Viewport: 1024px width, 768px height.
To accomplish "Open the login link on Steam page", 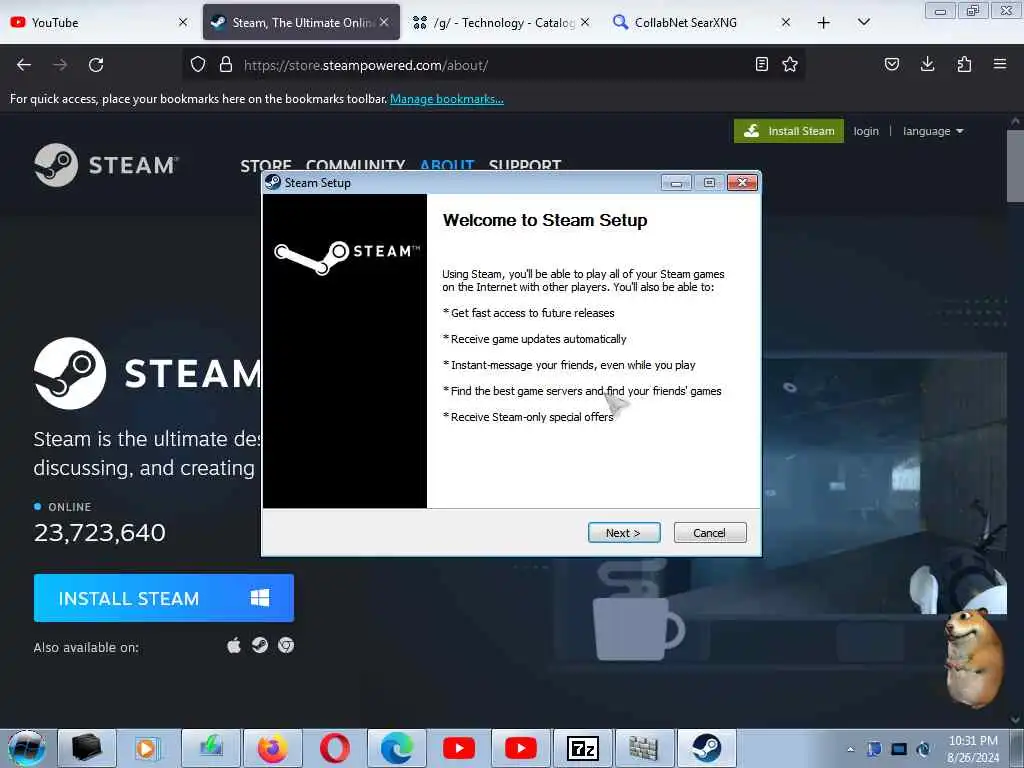I will [866, 131].
